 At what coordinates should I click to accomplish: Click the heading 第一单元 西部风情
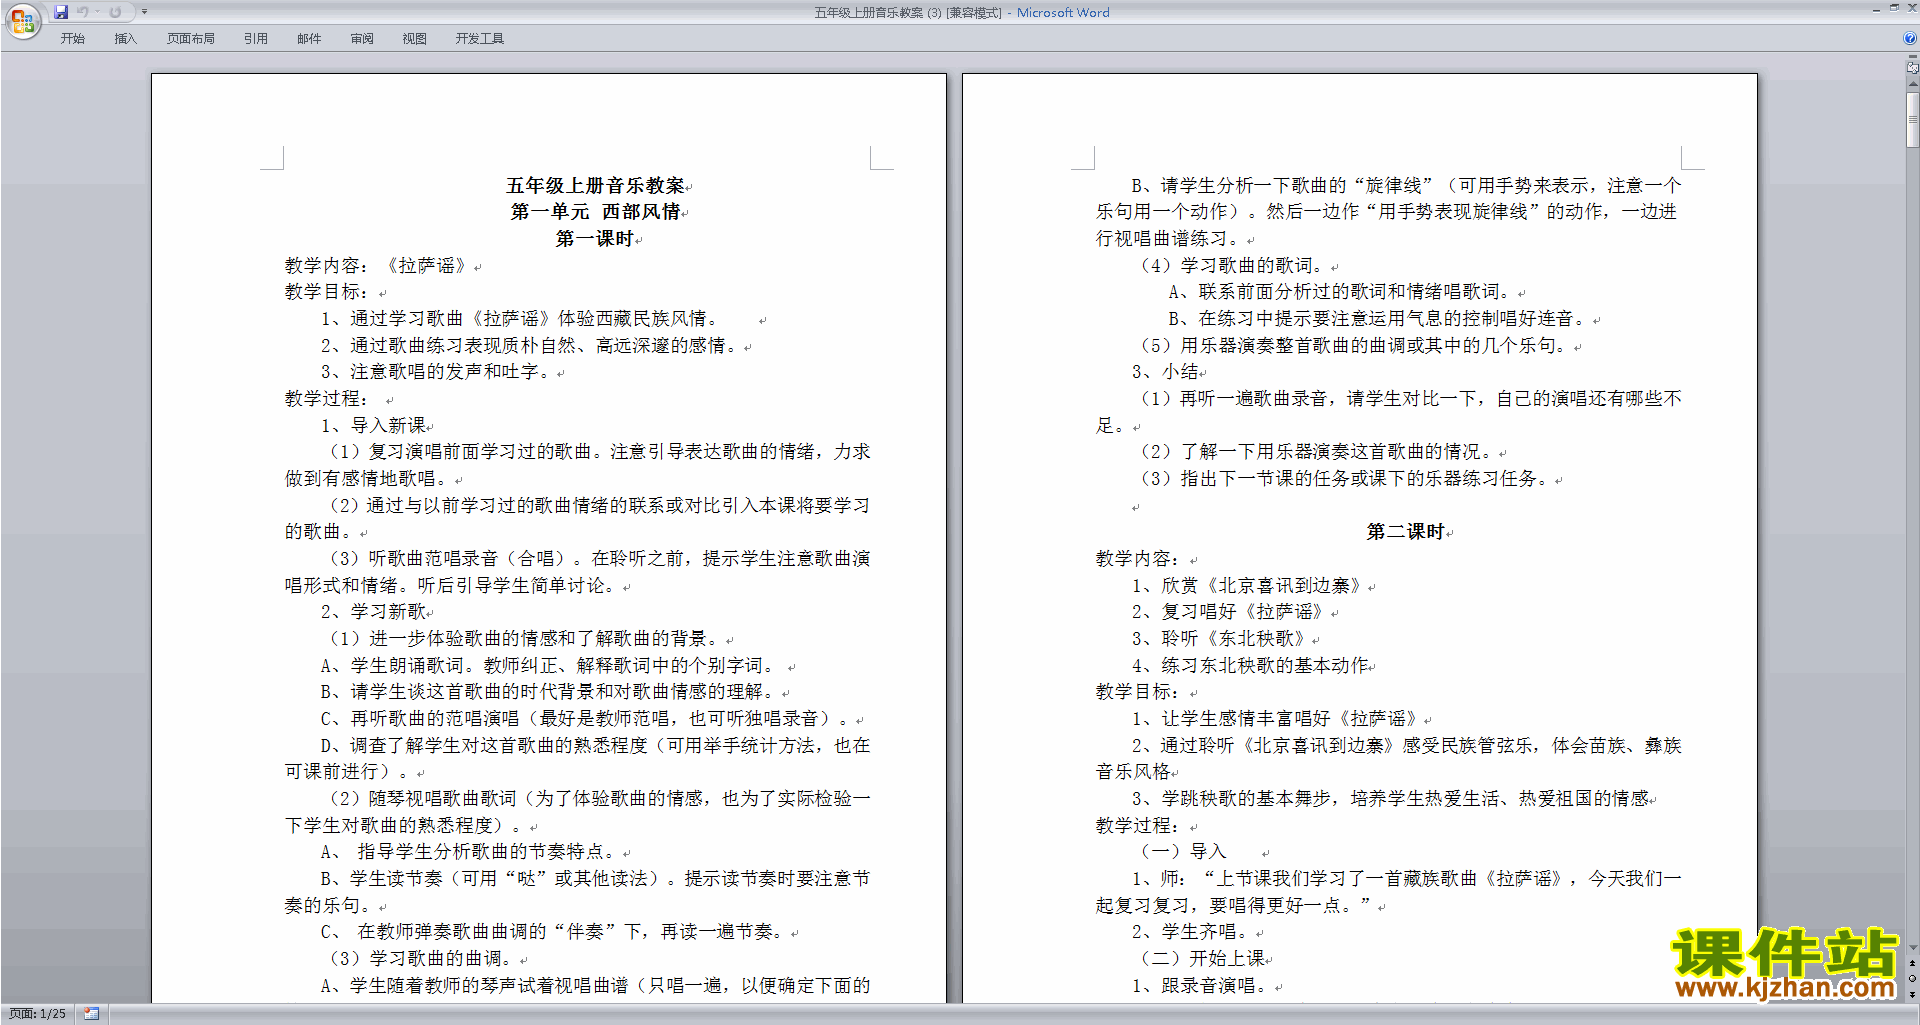(596, 212)
